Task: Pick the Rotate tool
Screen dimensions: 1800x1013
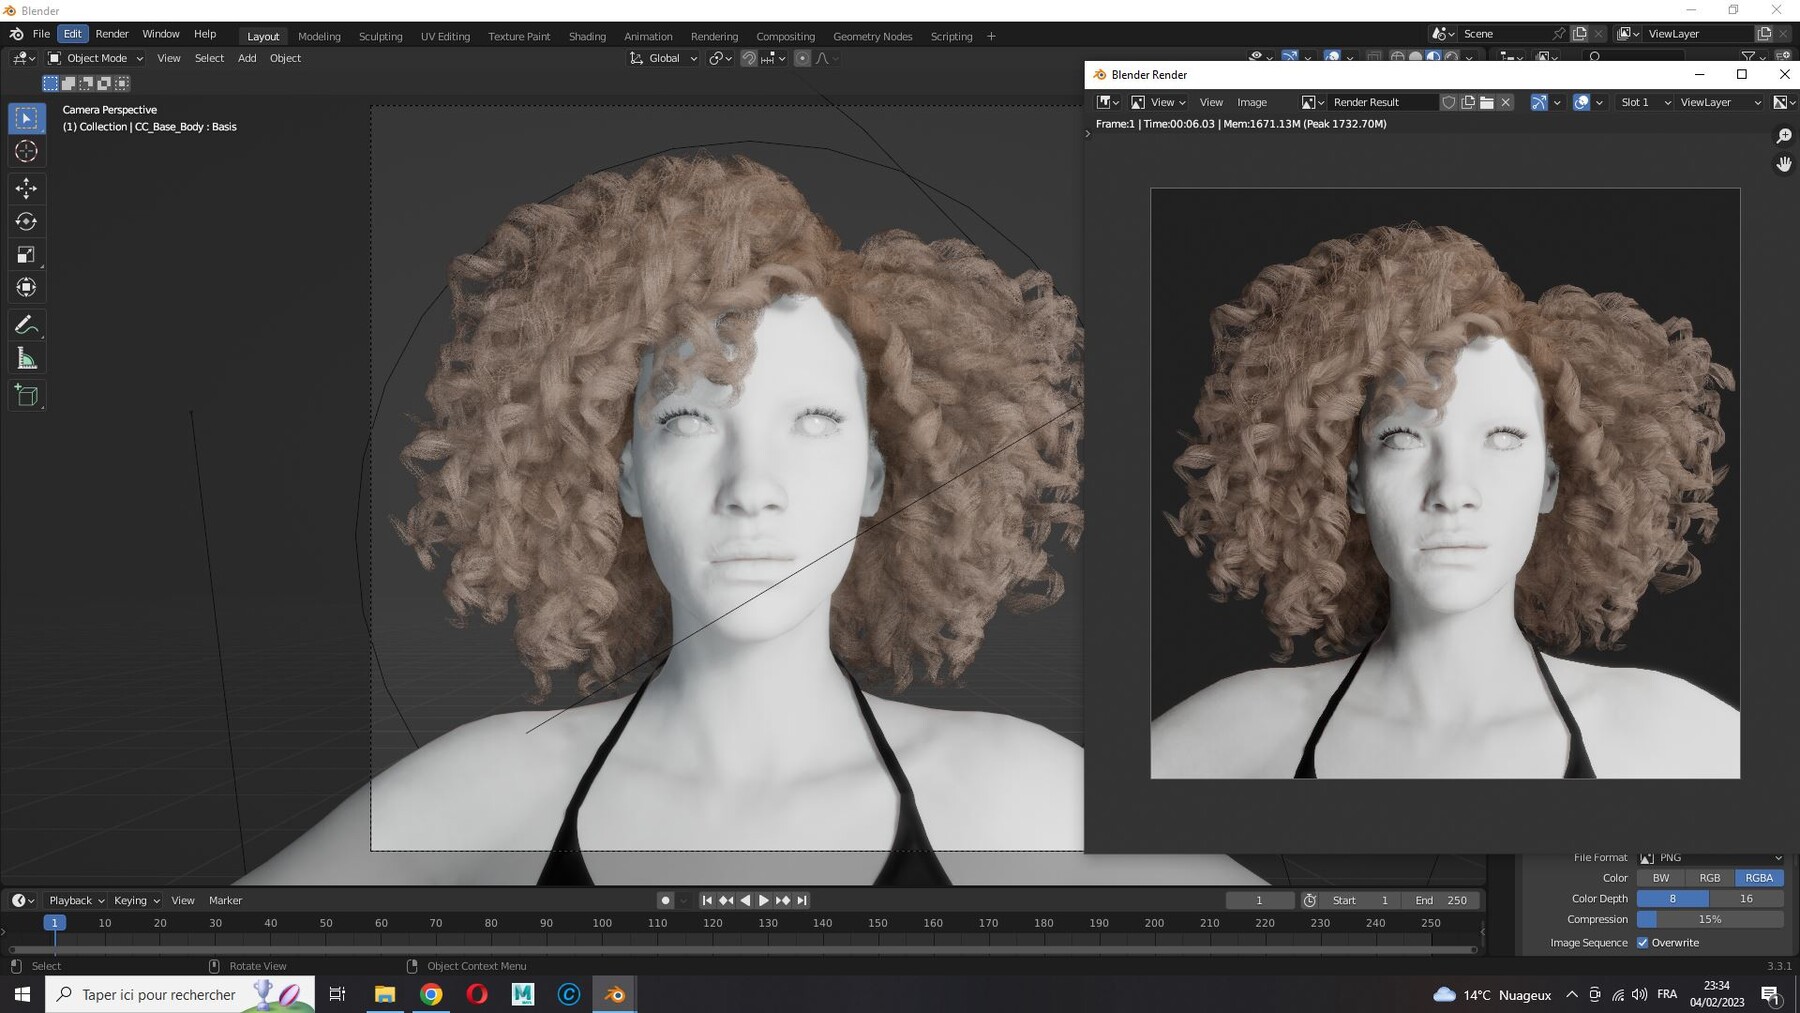Action: [x=26, y=221]
